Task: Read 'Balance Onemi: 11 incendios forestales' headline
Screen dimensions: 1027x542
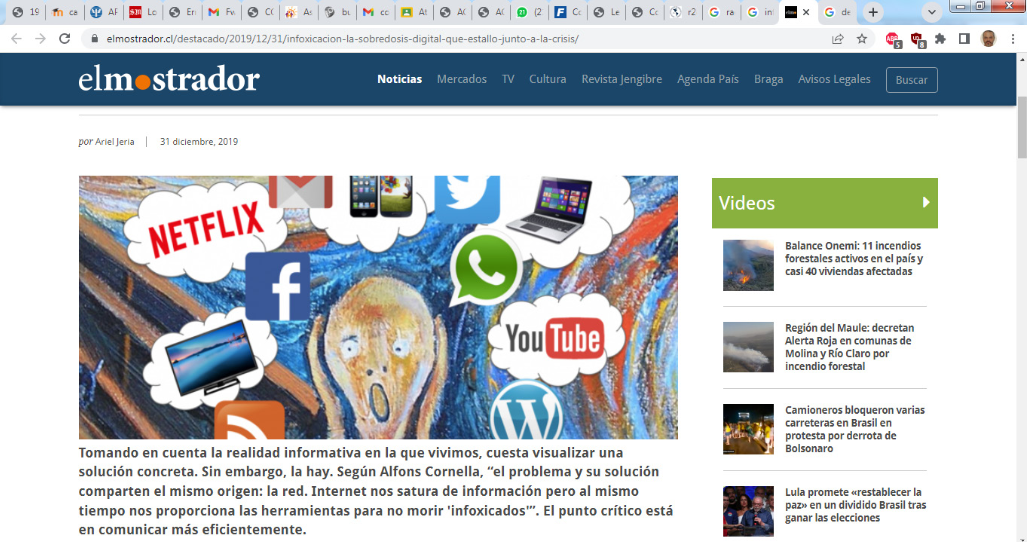Action: 854,259
